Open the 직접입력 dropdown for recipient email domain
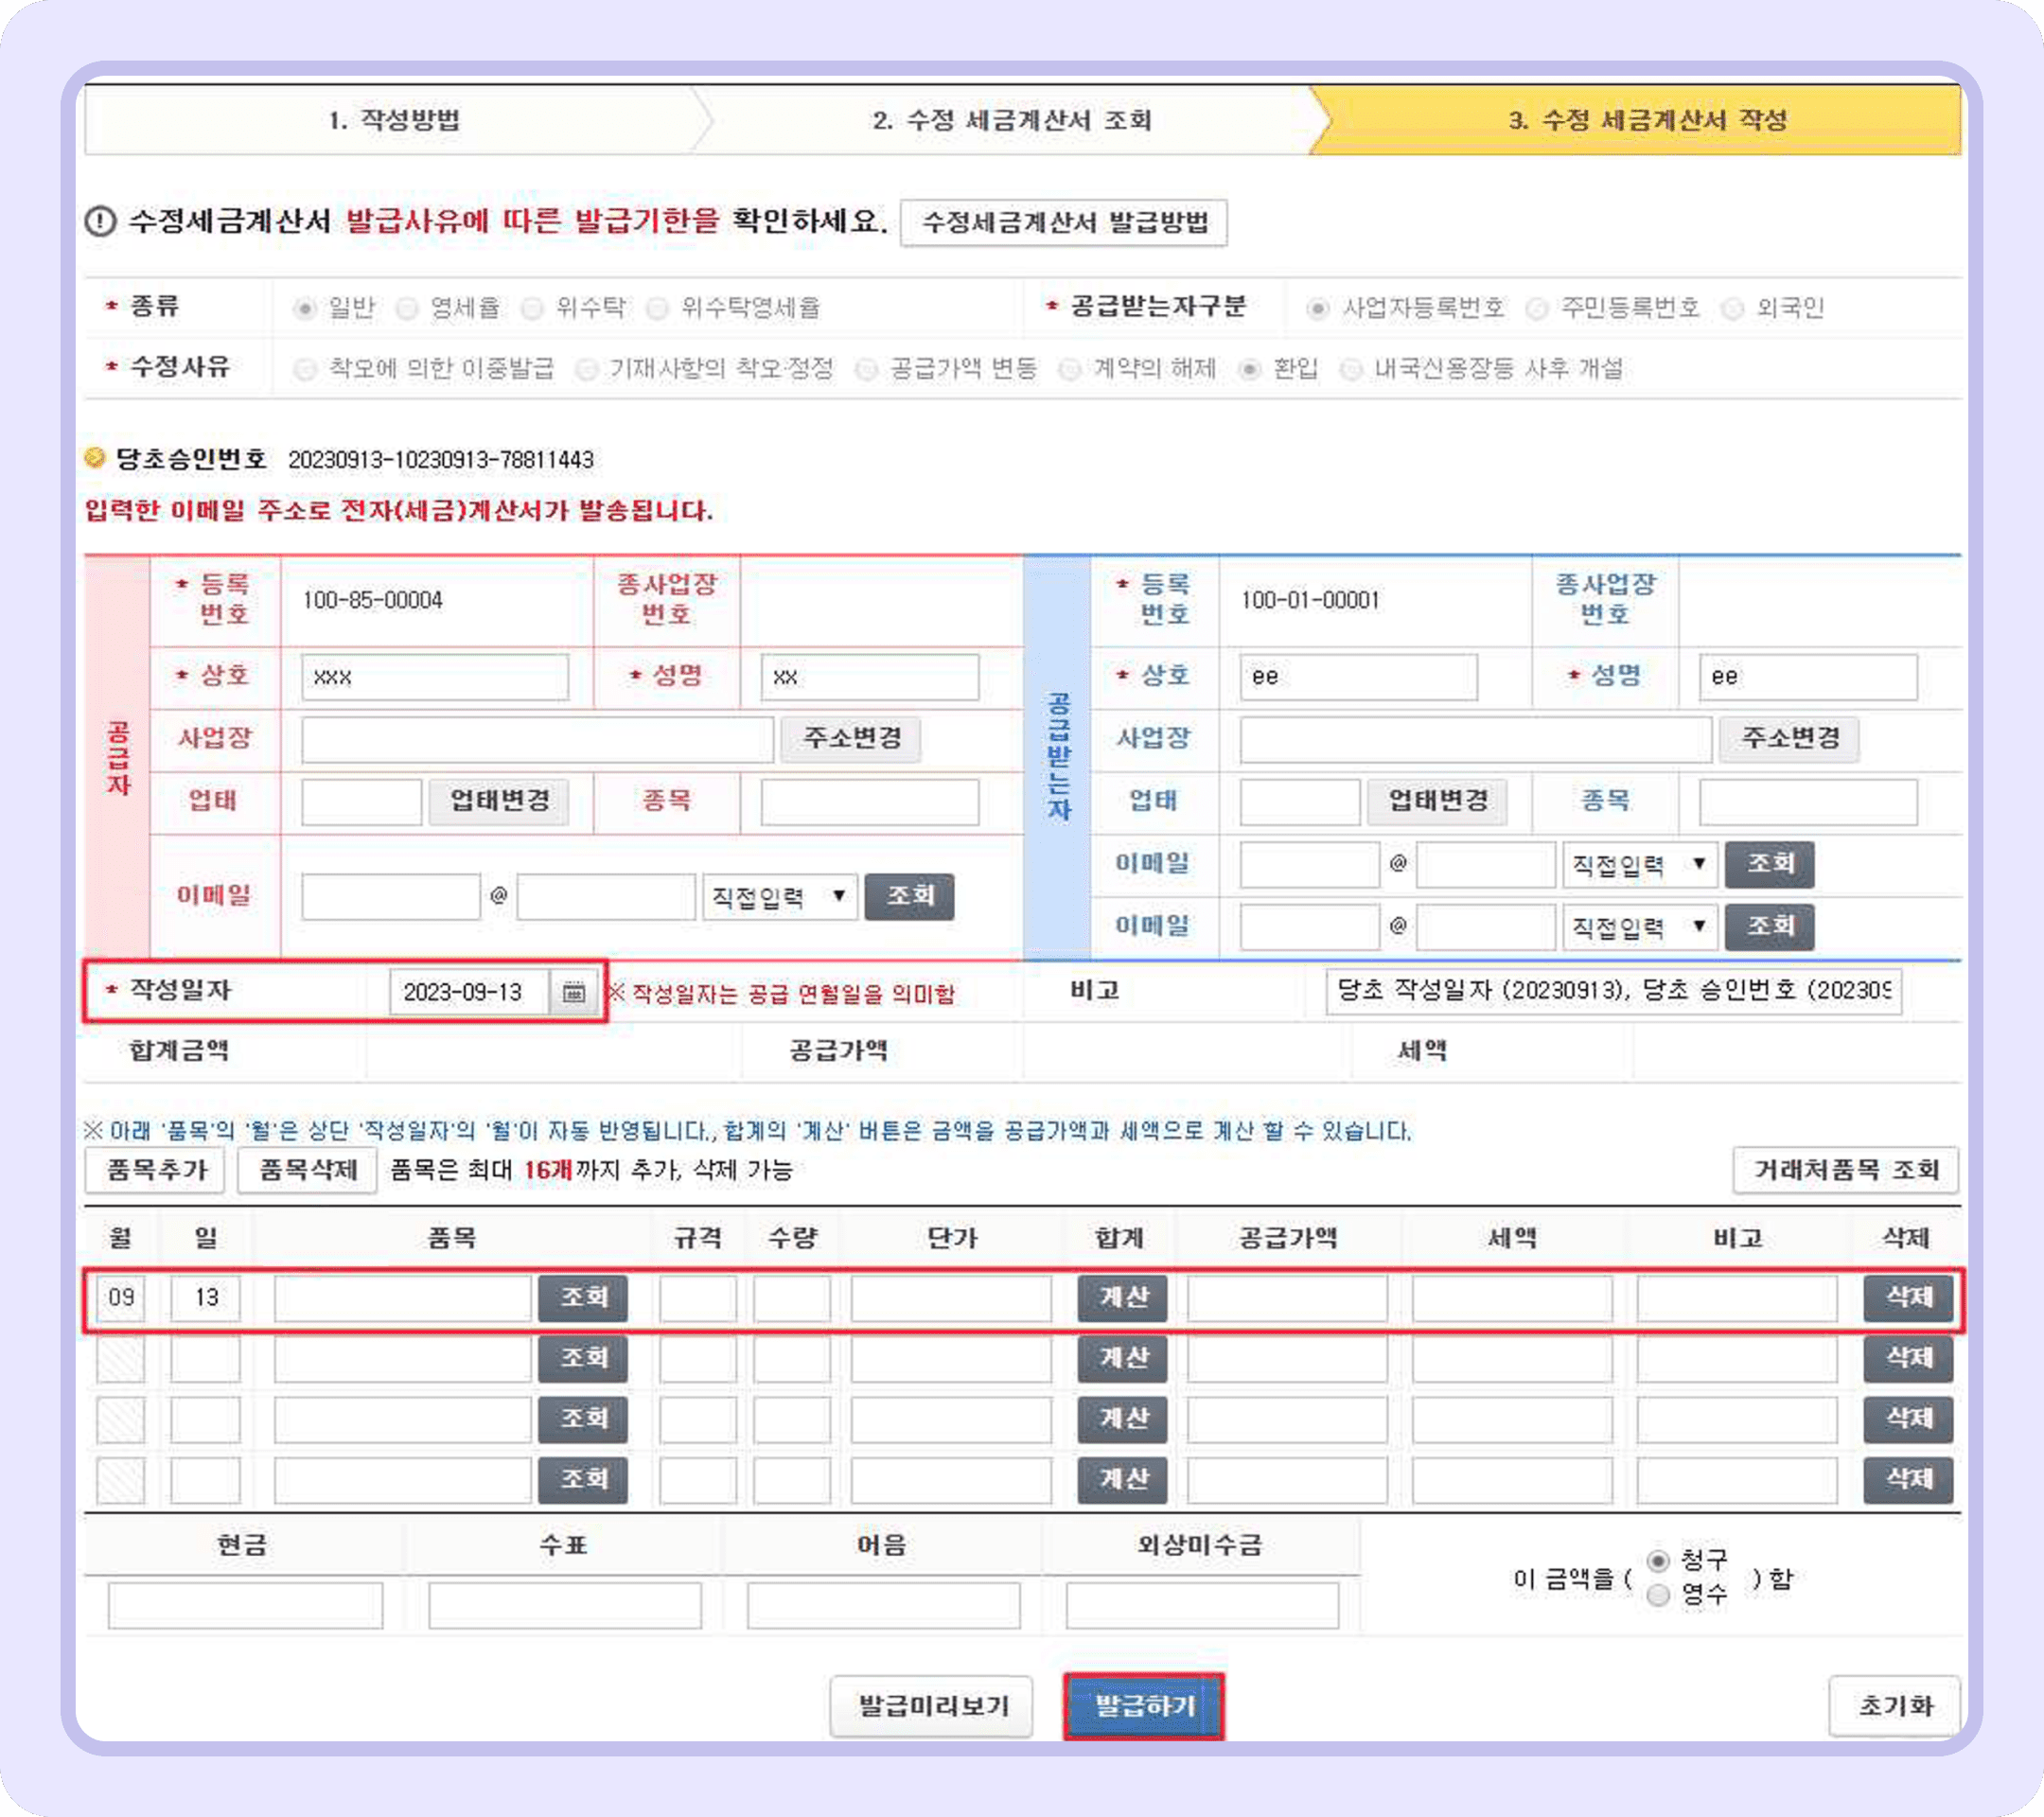 [1640, 865]
